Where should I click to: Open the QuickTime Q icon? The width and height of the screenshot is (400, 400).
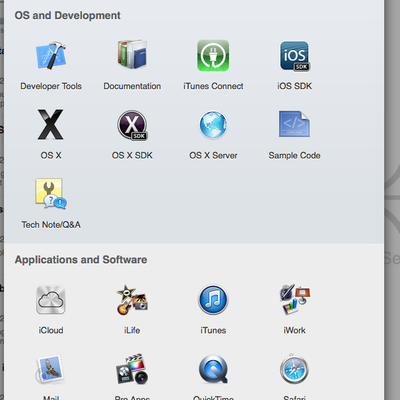(x=213, y=369)
